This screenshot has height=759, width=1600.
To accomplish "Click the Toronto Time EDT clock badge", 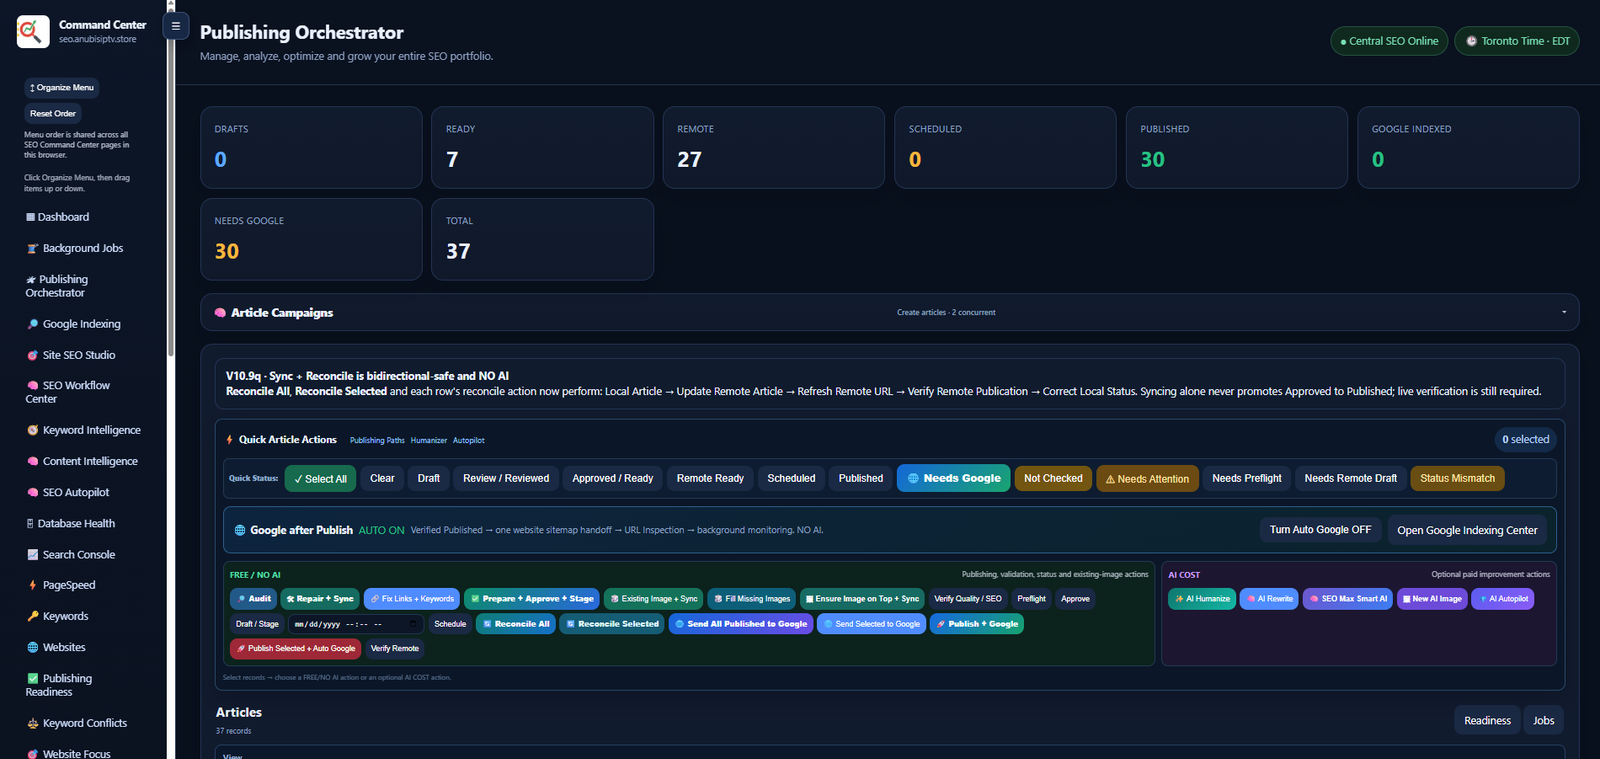I will (x=1517, y=41).
